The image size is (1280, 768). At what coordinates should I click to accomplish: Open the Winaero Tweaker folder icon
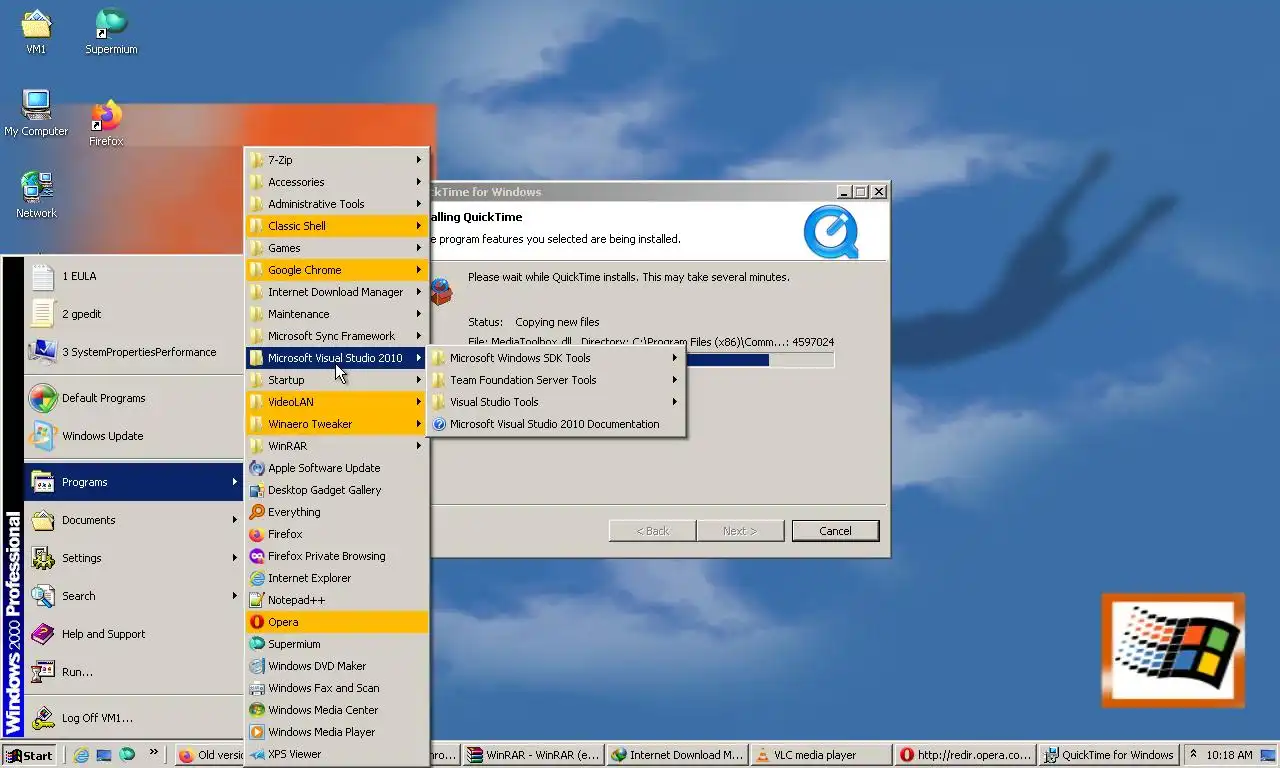tap(257, 424)
